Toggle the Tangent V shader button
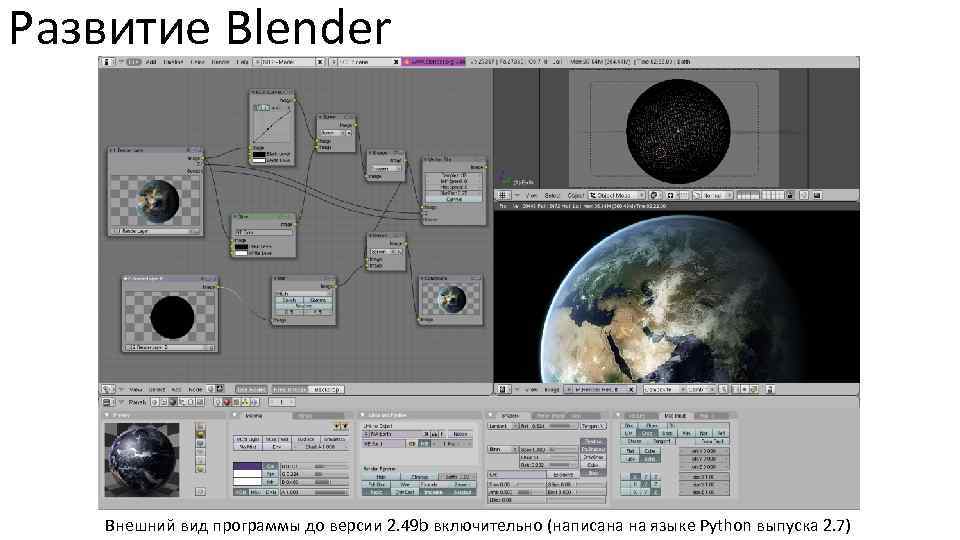960x540 pixels. [x=592, y=426]
